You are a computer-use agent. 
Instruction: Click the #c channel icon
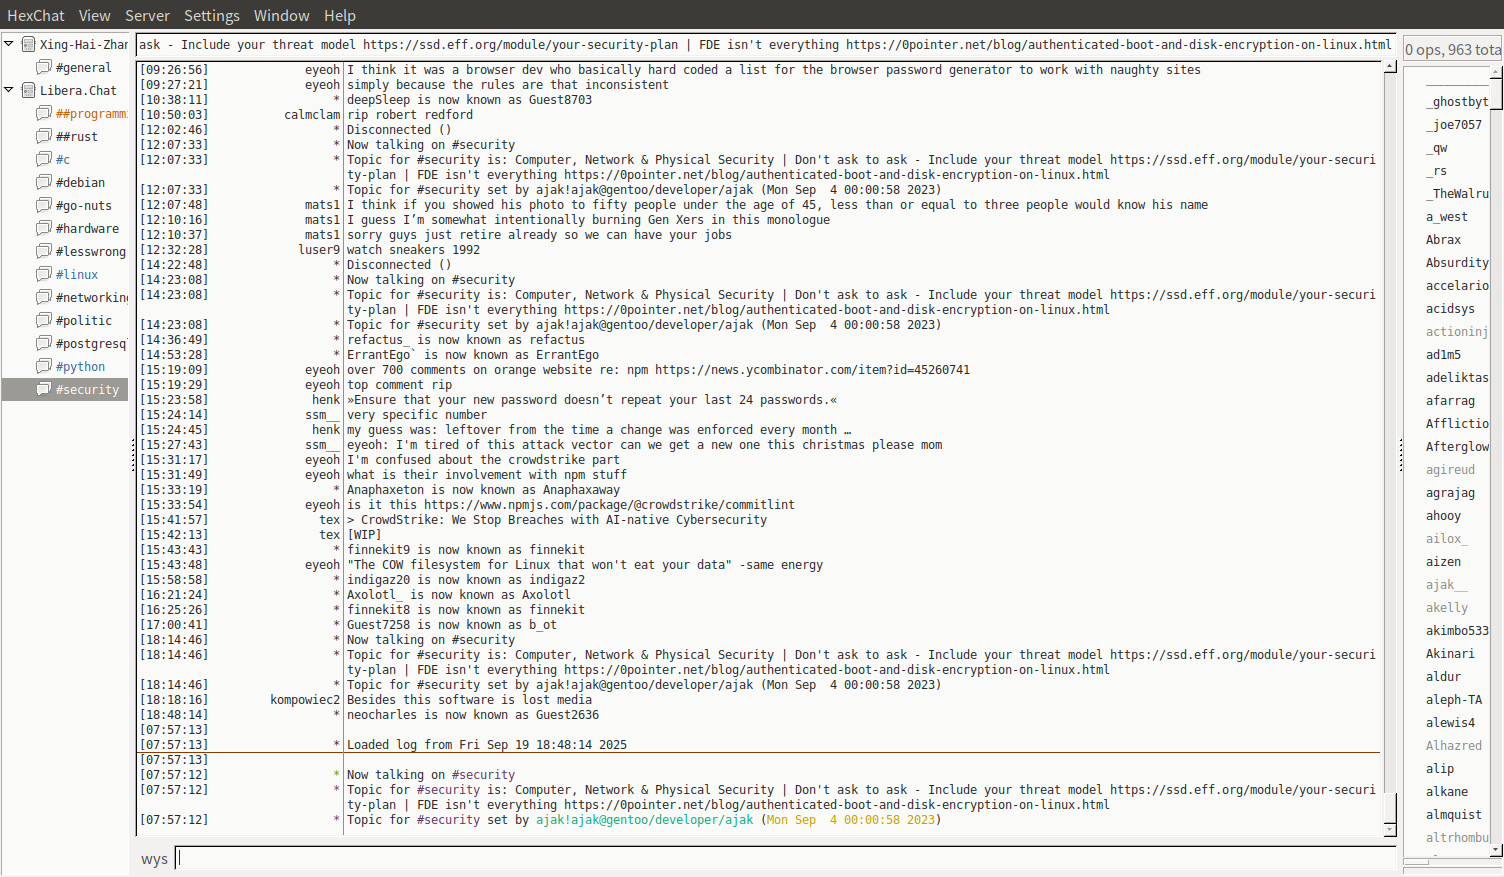point(44,159)
